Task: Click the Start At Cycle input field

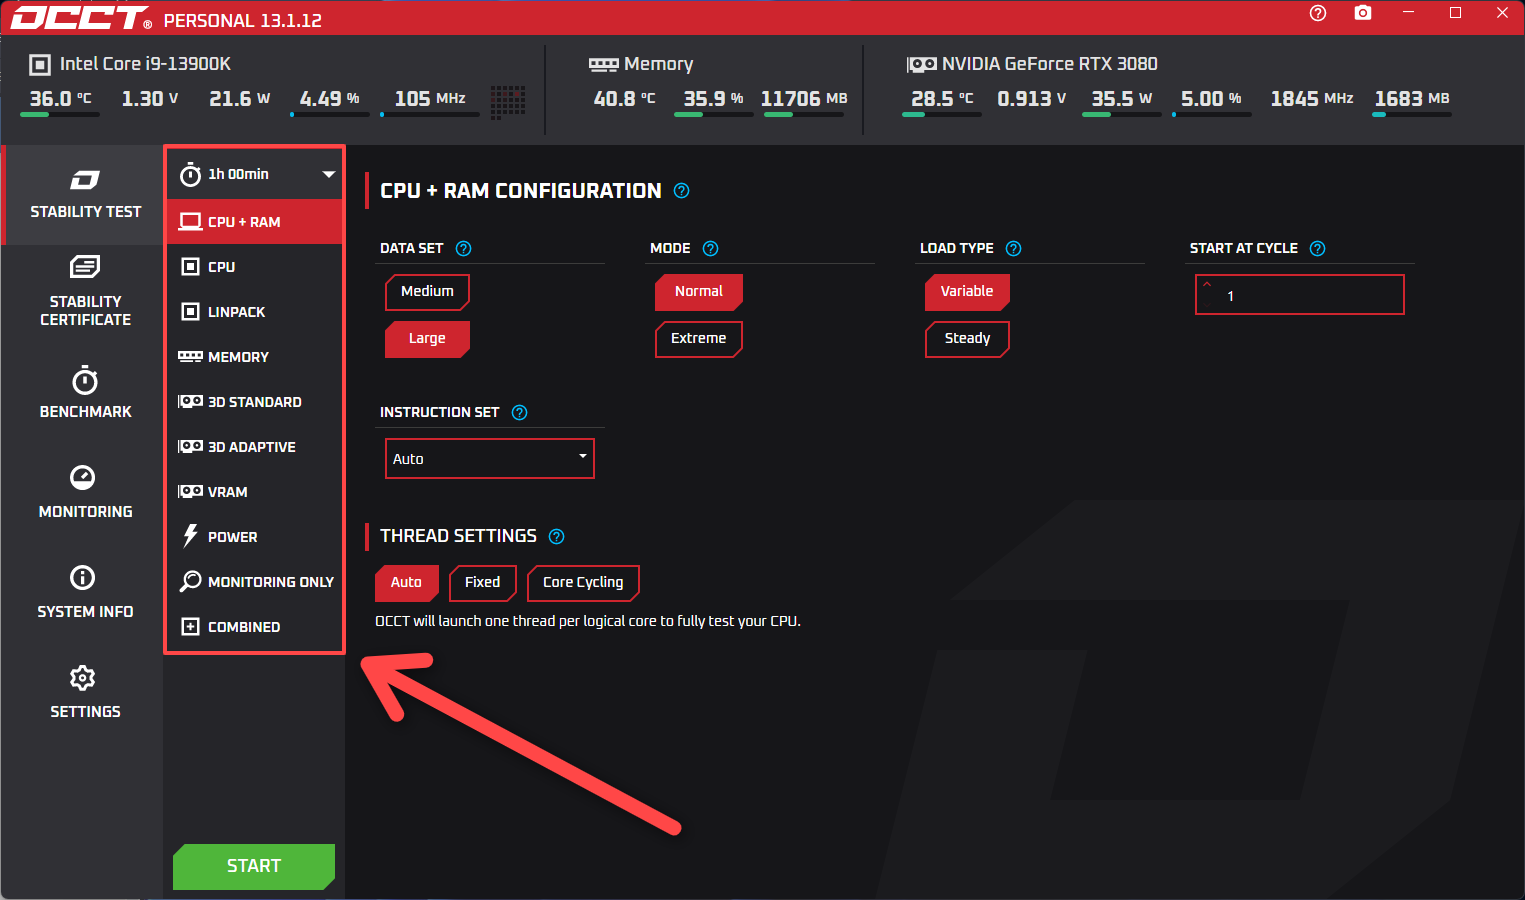Action: [x=1300, y=295]
